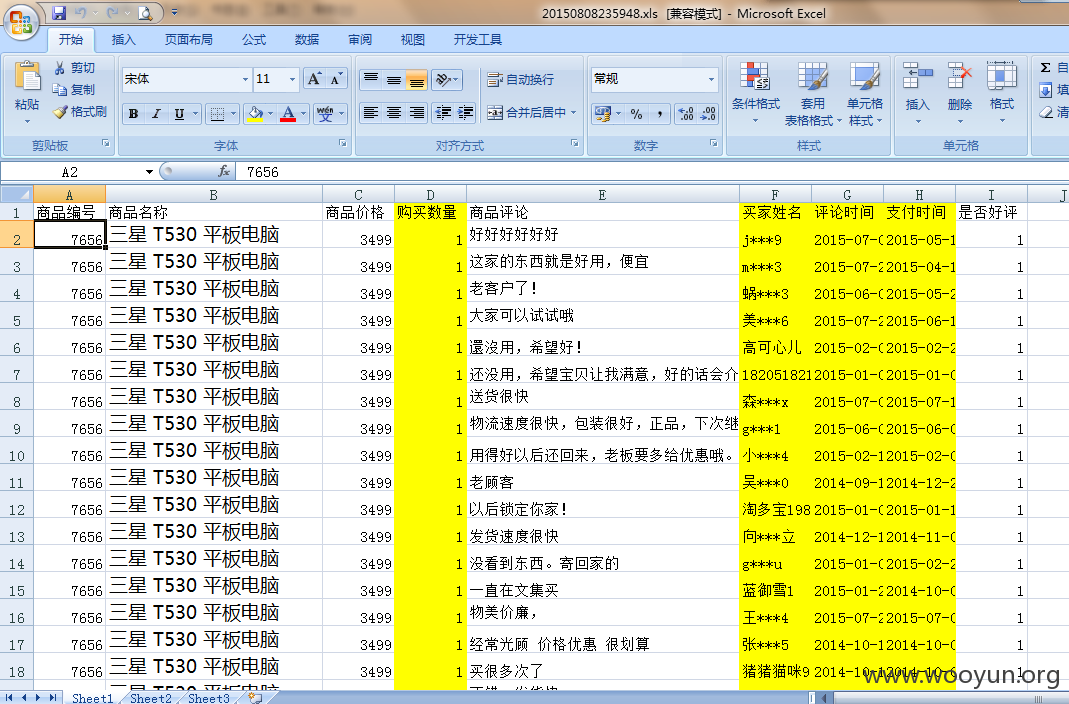1069x704 pixels.
Task: Merge and center cells (合并后居中)
Action: [526, 112]
